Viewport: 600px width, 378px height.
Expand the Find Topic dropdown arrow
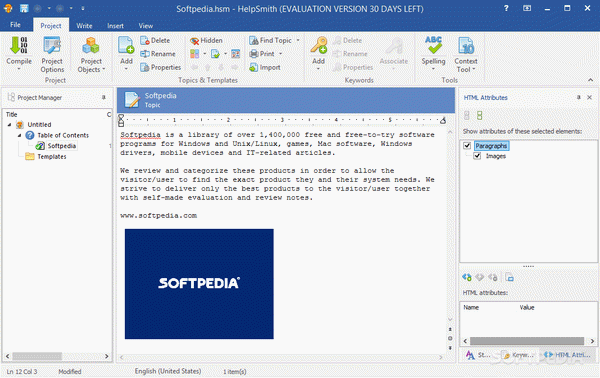click(298, 40)
